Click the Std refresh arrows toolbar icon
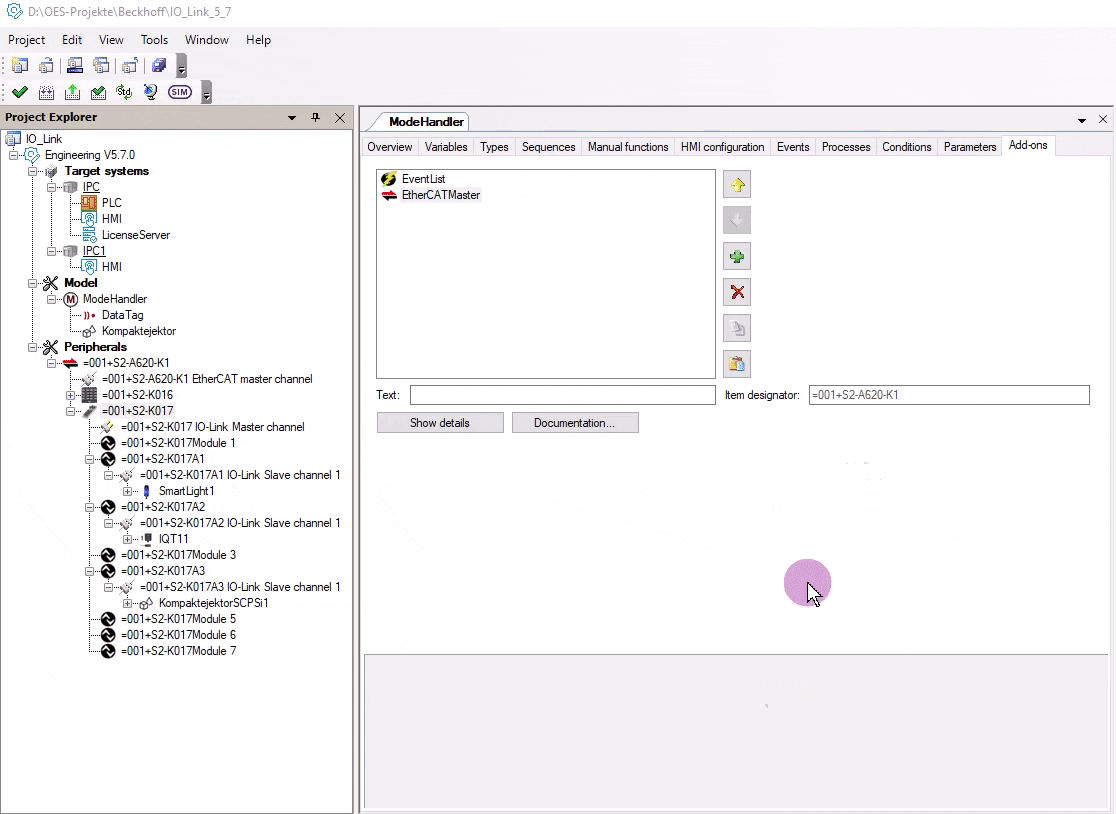Image resolution: width=1116 pixels, height=814 pixels. pyautogui.click(x=123, y=92)
